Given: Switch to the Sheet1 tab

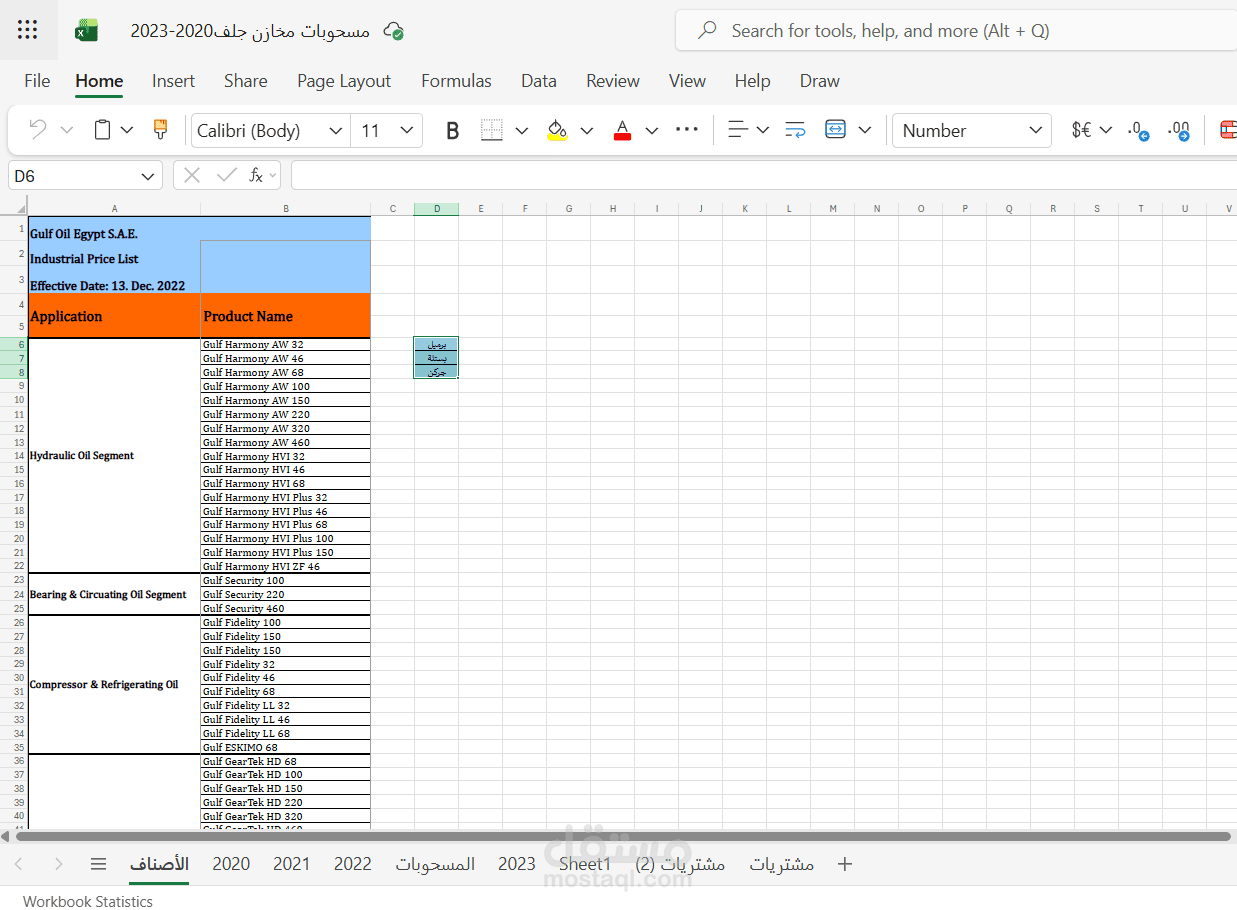Looking at the screenshot, I should click(x=584, y=864).
